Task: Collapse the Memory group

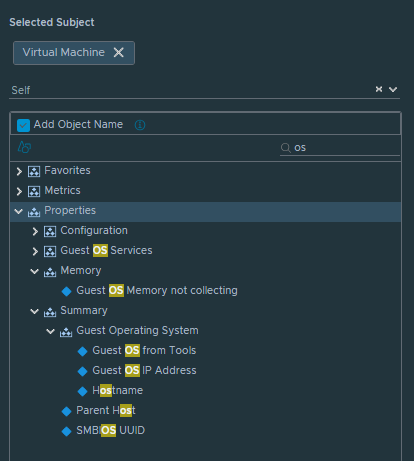Action: [x=35, y=271]
